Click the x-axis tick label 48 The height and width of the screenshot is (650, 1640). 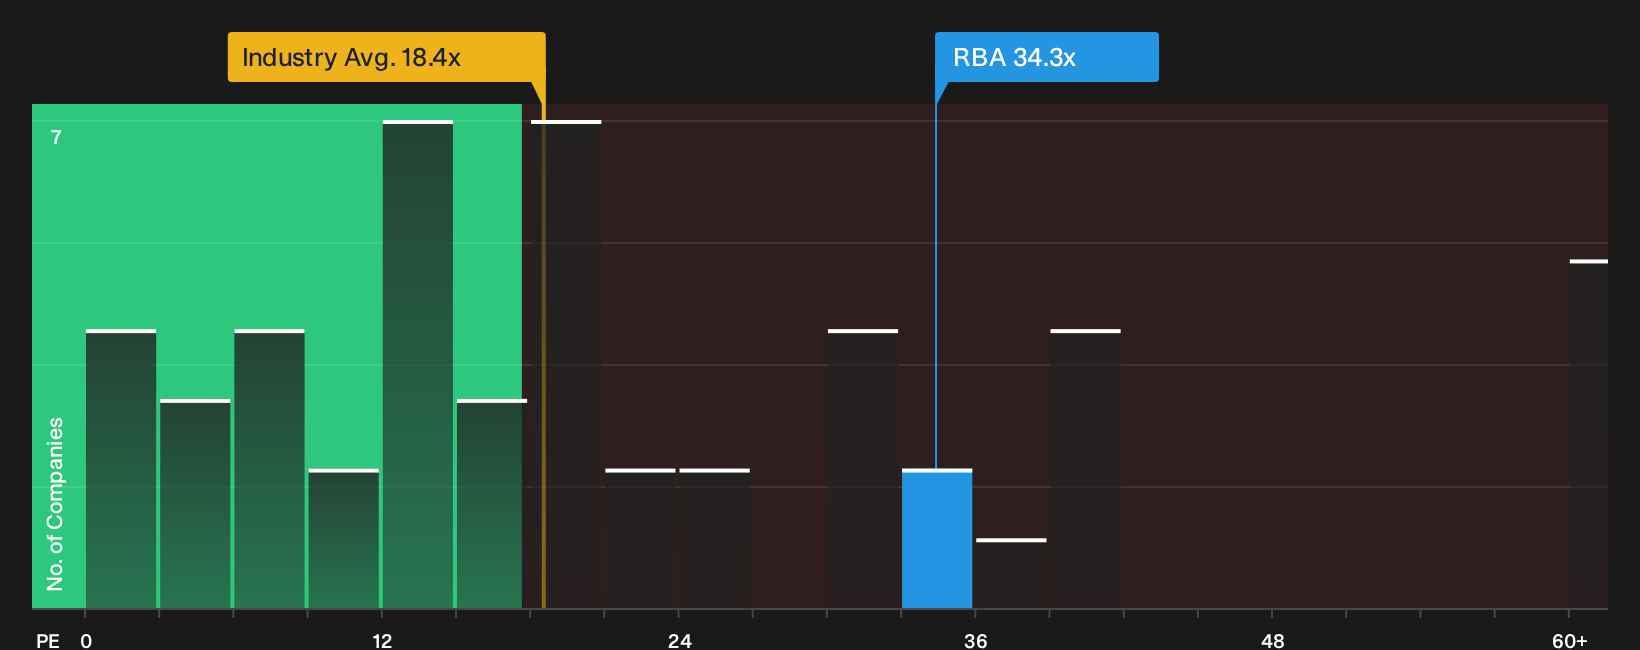point(1273,641)
